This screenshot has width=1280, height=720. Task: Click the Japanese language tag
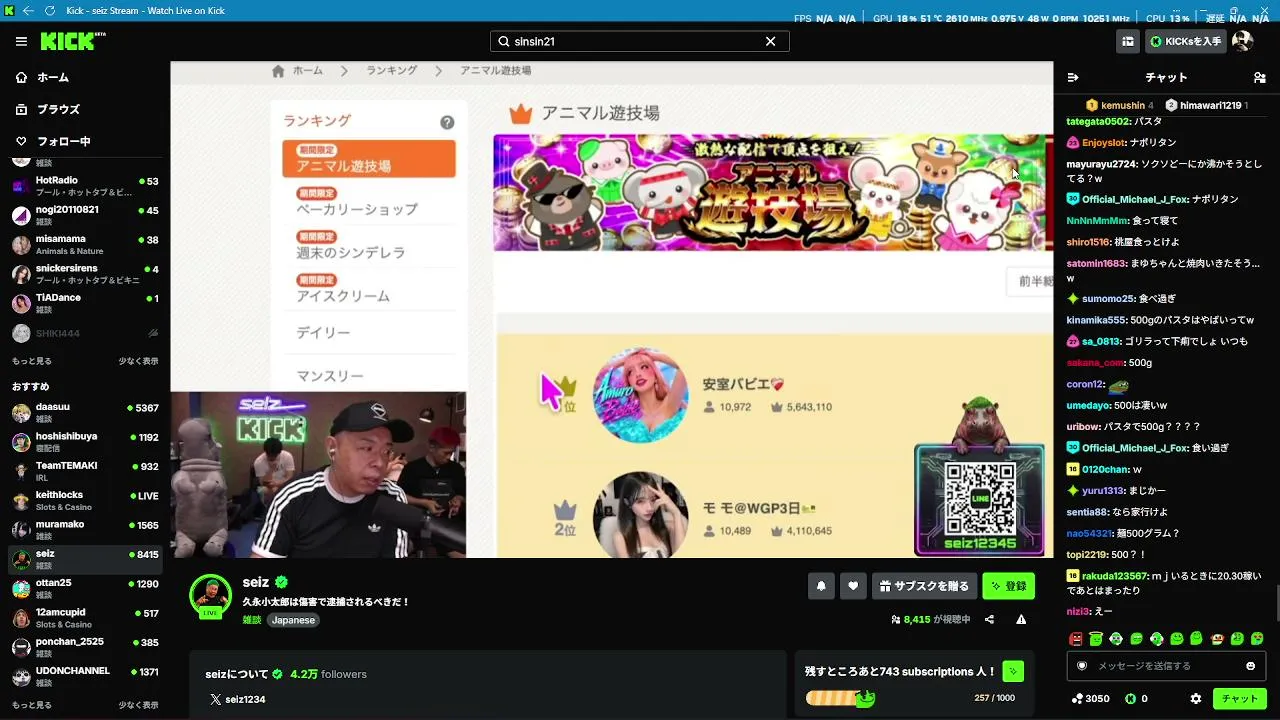[x=293, y=620]
